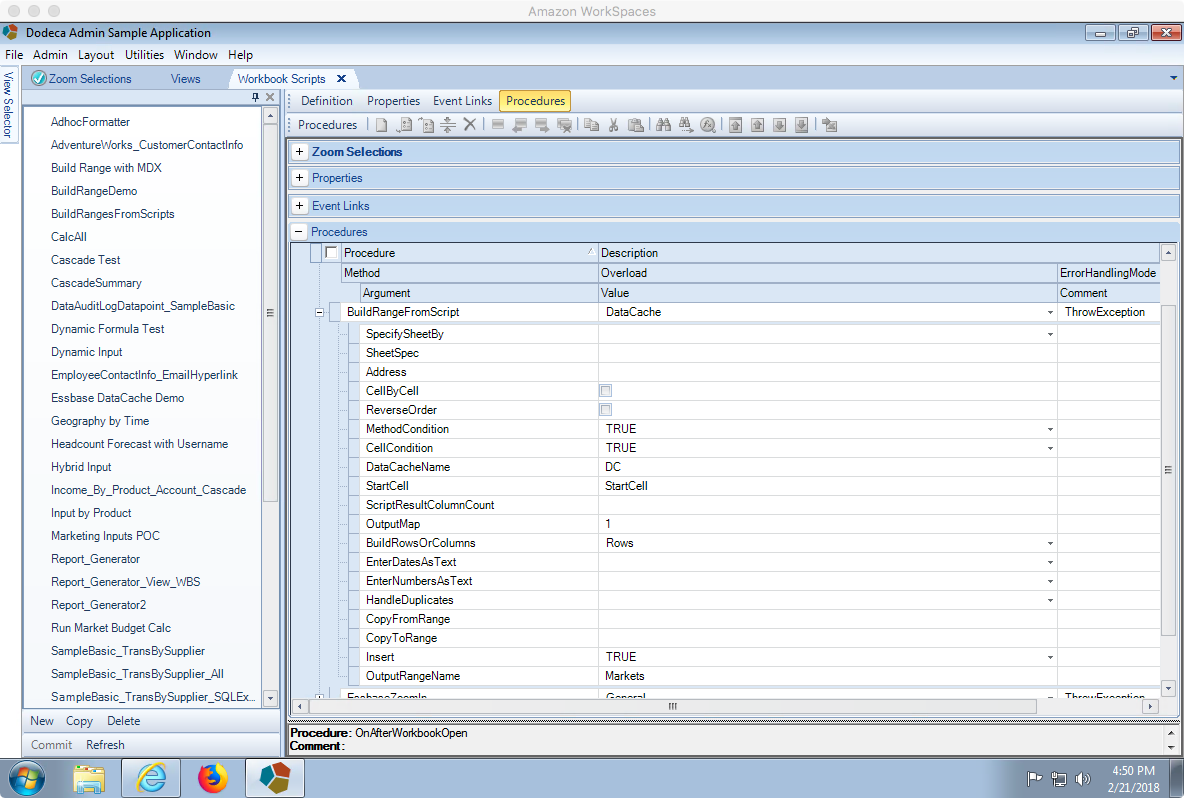Move item to bottom with arrow icon
The width and height of the screenshot is (1184, 798).
pyautogui.click(x=801, y=125)
